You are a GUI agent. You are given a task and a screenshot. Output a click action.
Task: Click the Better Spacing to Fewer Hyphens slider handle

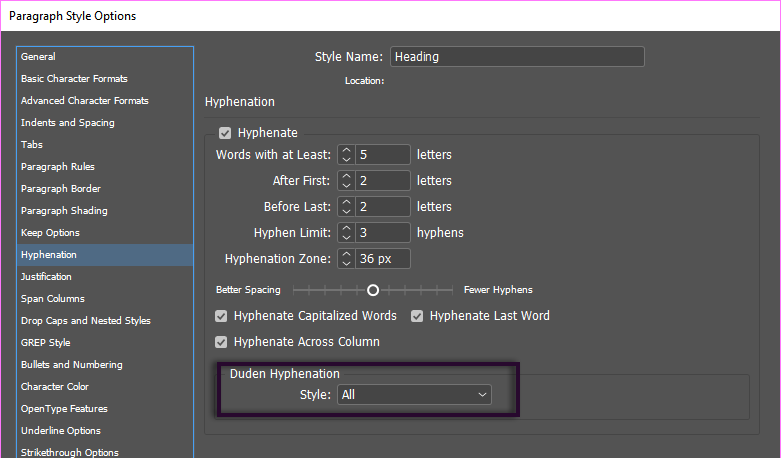pos(373,290)
